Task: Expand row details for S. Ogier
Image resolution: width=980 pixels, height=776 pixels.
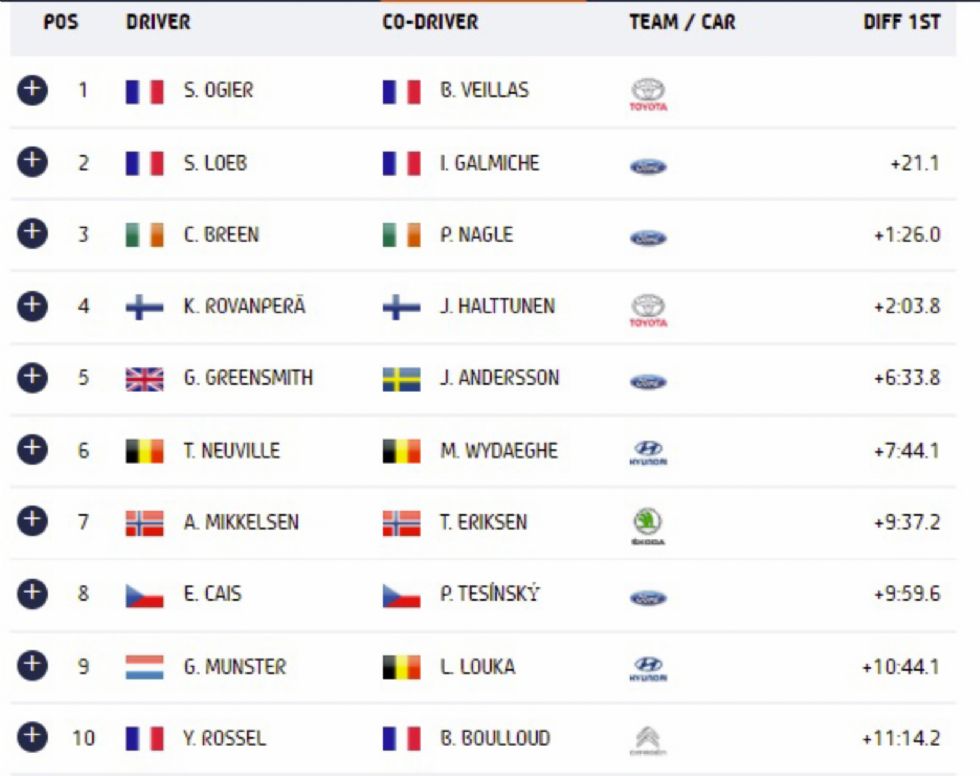Action: point(32,90)
